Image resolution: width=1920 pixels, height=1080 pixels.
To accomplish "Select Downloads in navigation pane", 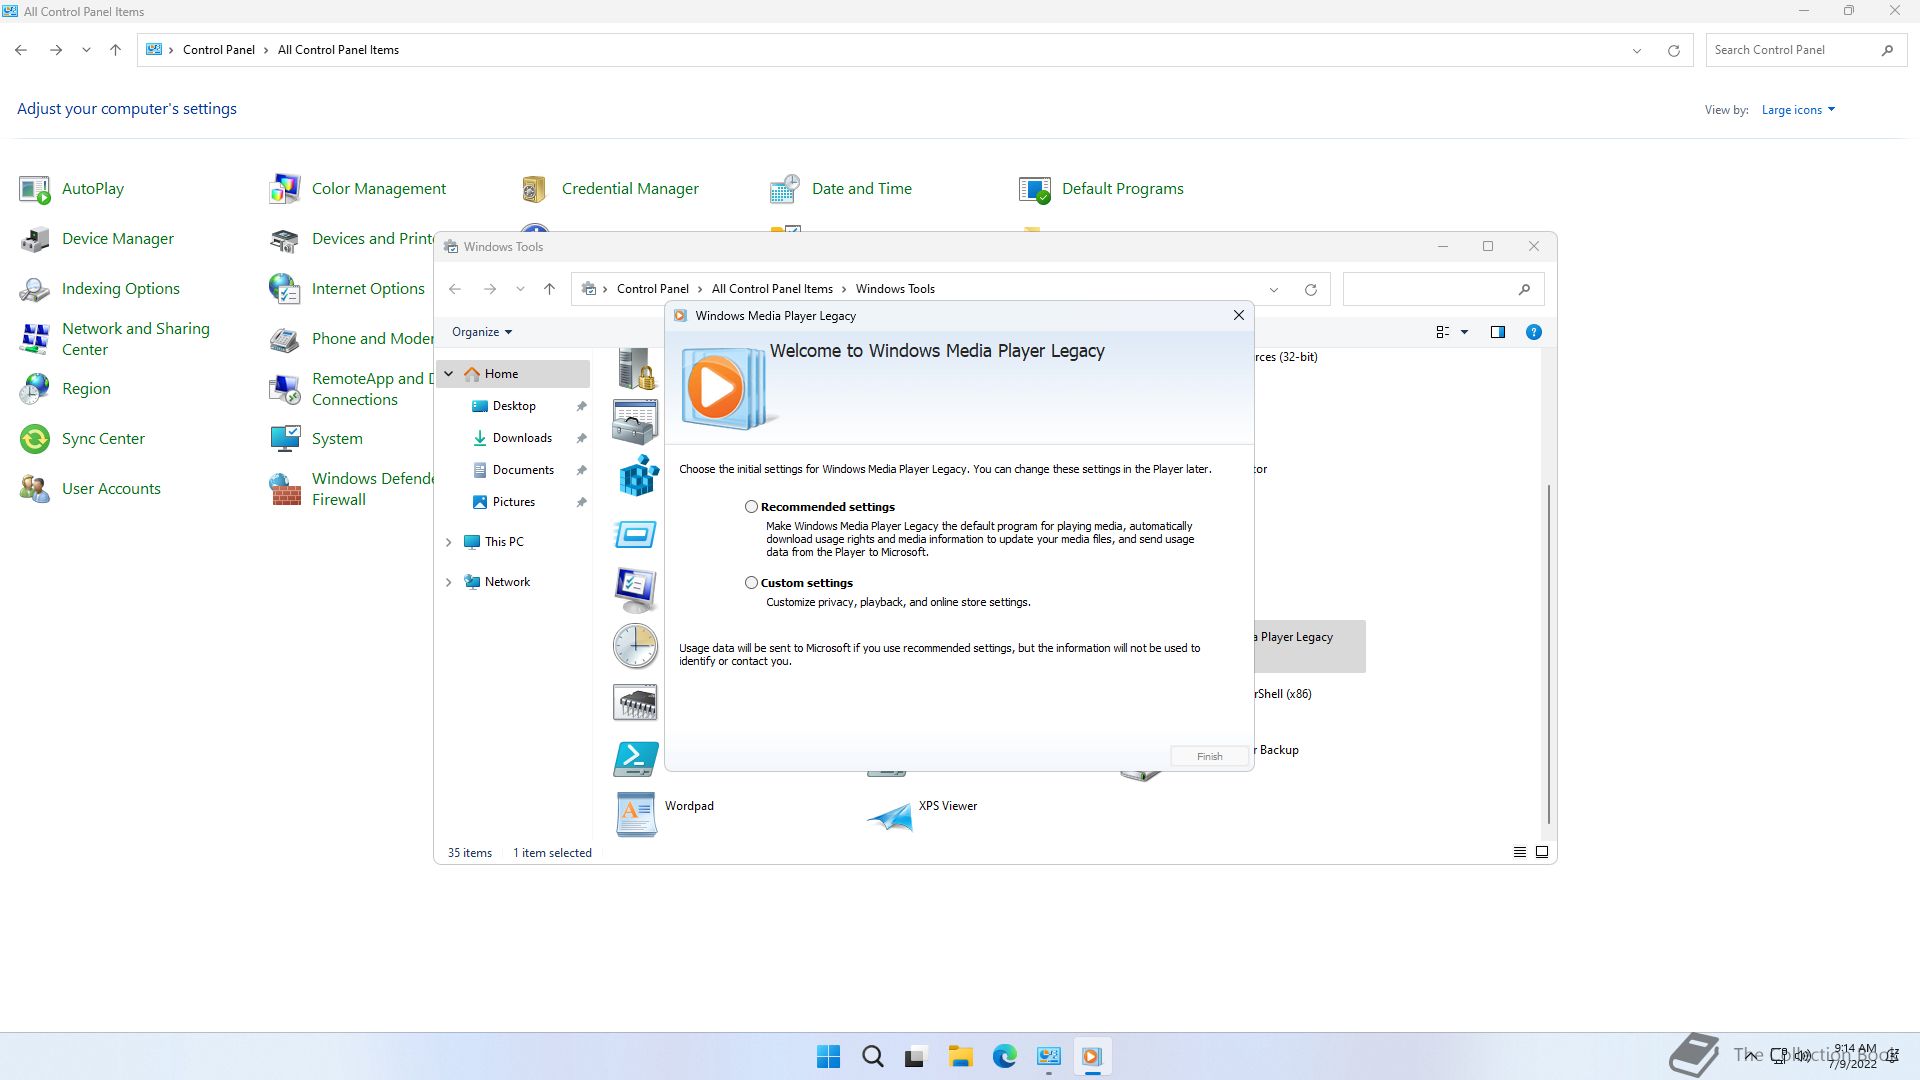I will point(521,438).
